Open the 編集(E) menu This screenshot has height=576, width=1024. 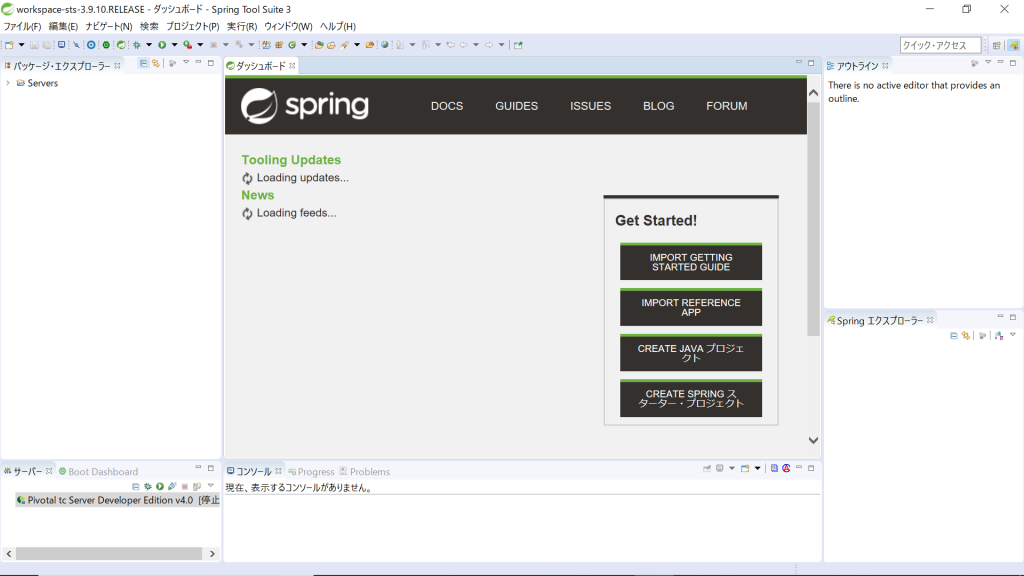[x=63, y=27]
